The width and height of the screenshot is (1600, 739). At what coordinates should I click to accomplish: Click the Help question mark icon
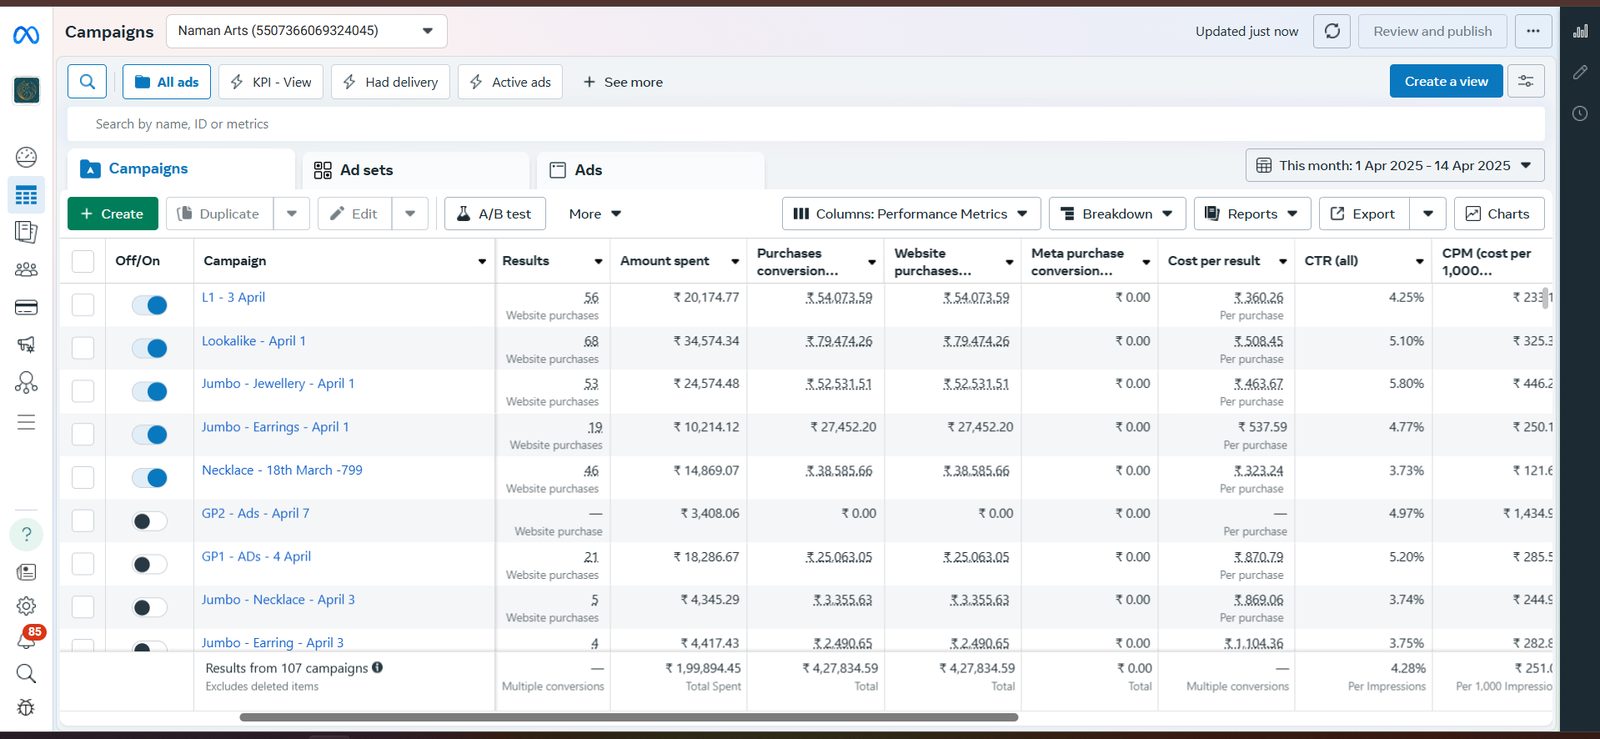[26, 534]
